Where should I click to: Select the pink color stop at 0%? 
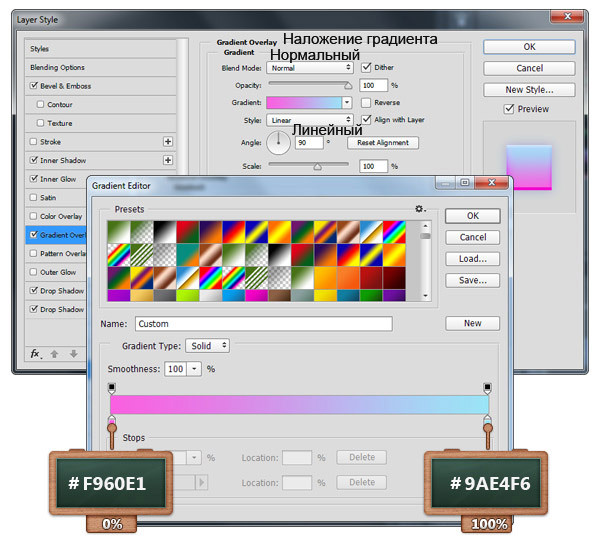click(111, 420)
